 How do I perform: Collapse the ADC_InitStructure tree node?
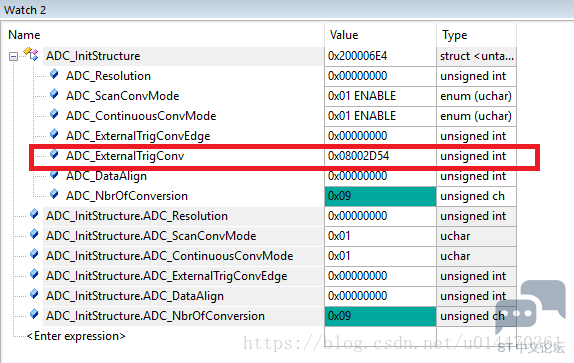tap(13, 56)
